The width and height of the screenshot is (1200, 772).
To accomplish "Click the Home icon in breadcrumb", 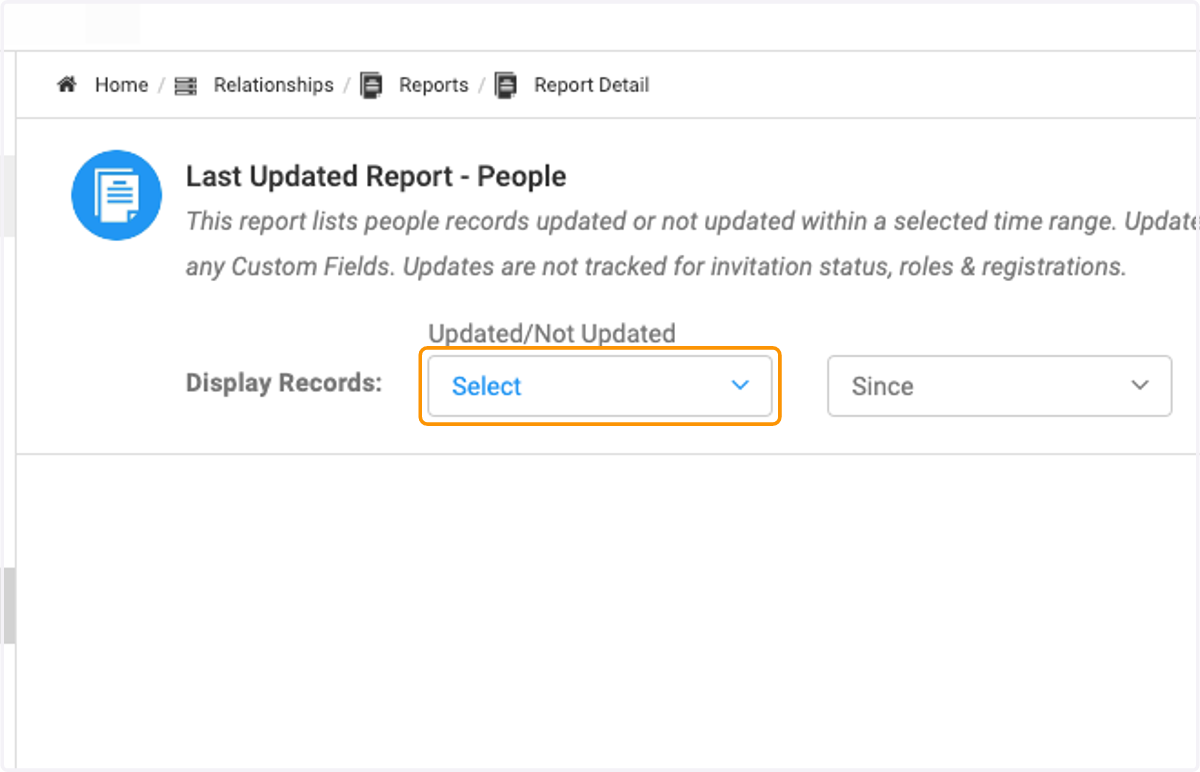I will (x=67, y=85).
